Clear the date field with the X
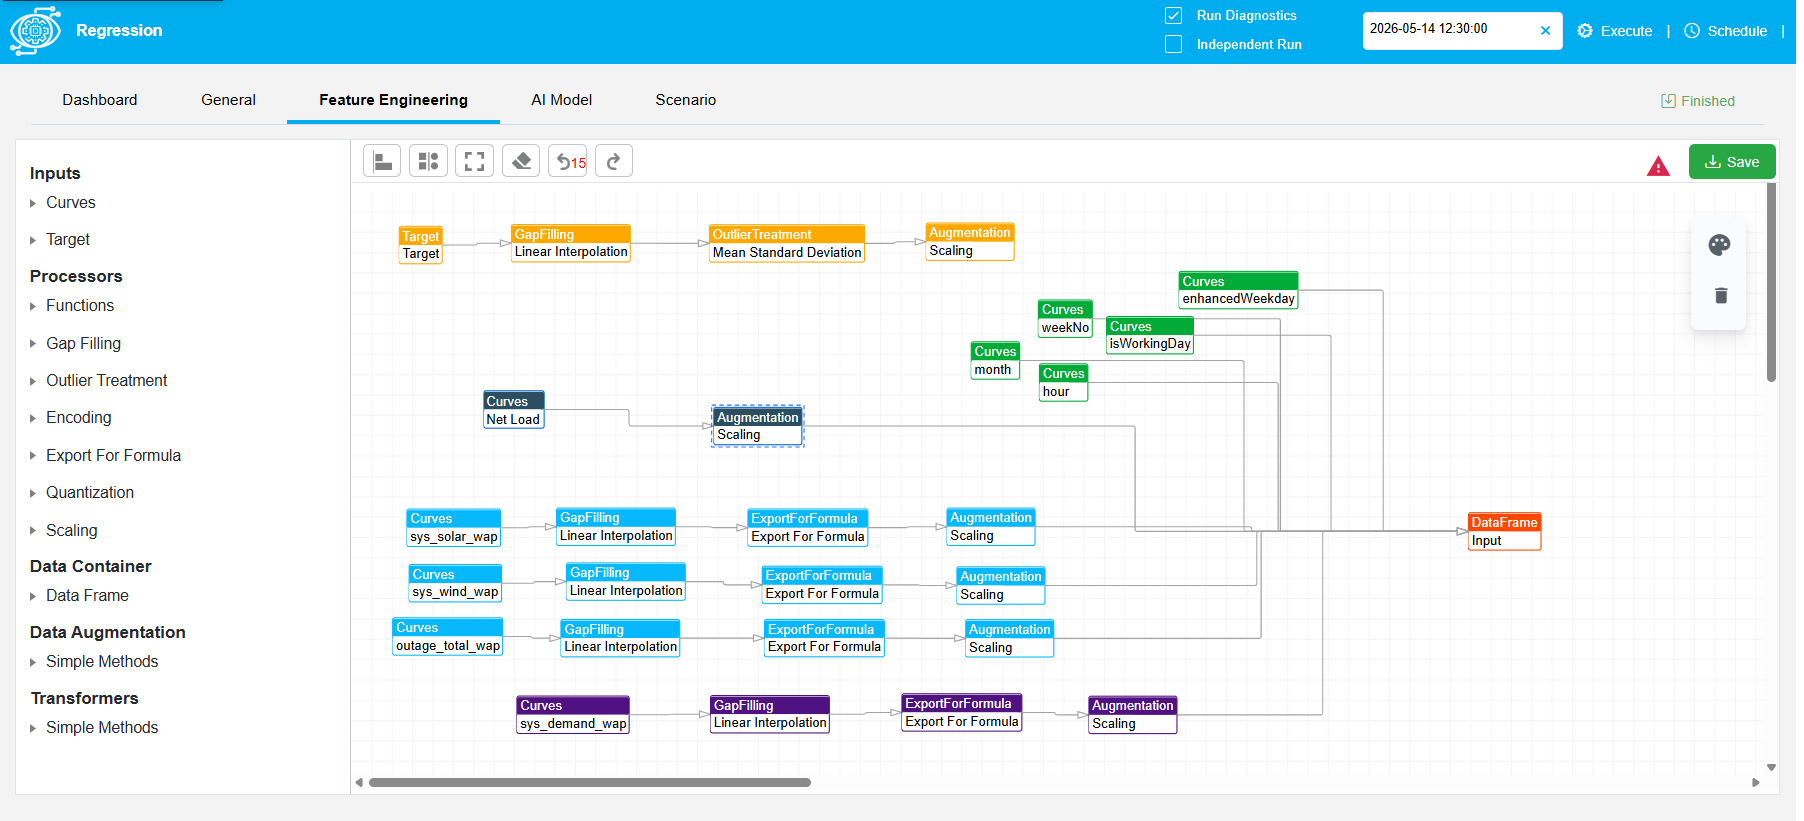This screenshot has height=821, width=1804. (1545, 30)
